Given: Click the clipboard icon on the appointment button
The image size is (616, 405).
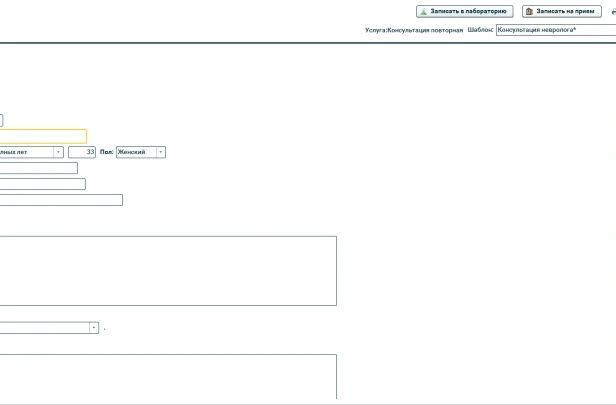Looking at the screenshot, I should tap(529, 11).
